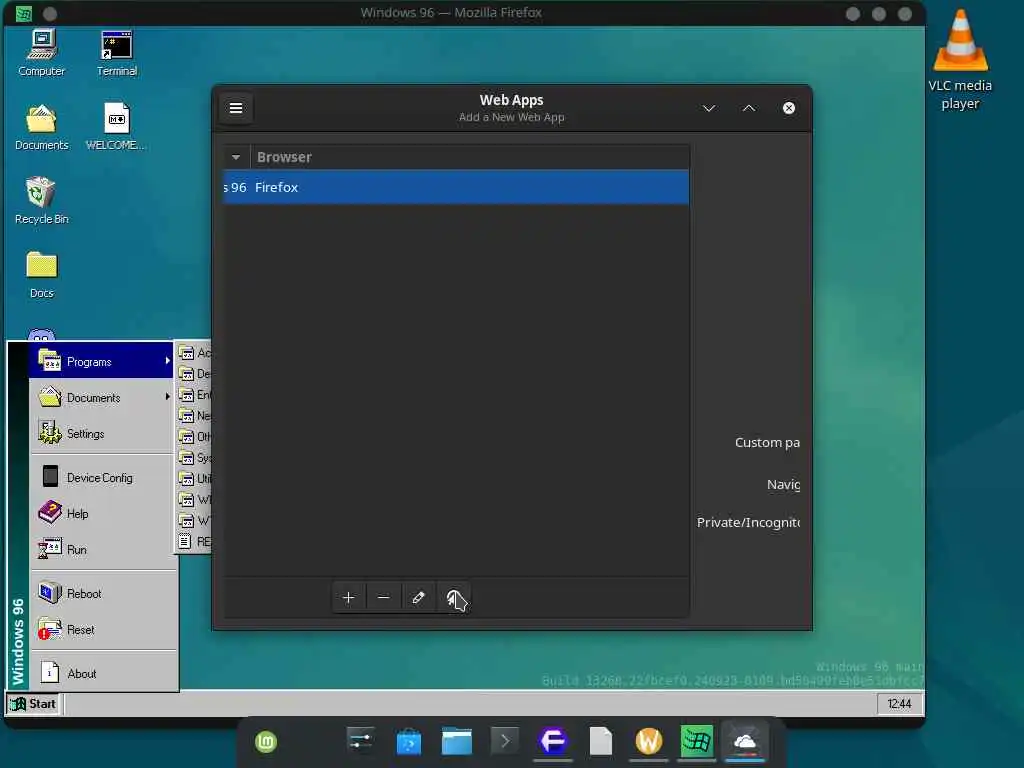The image size is (1024, 768).
Task: Click the down chevron in Web Apps titlebar
Action: (x=709, y=108)
